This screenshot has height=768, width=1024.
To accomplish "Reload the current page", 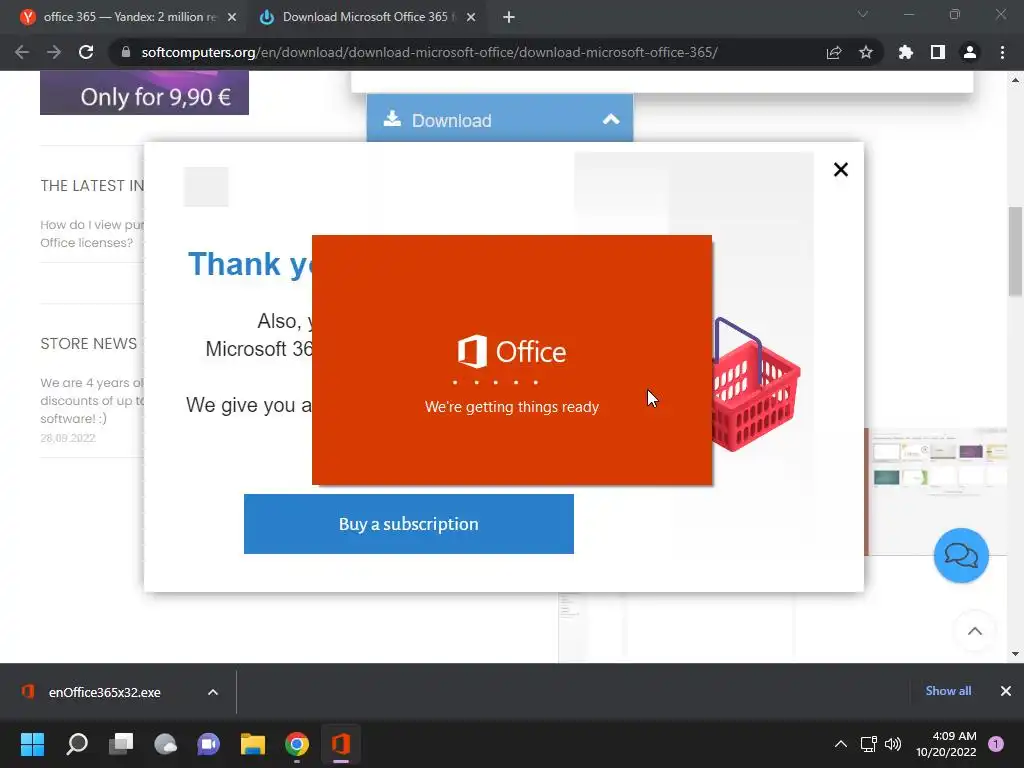I will 86,52.
